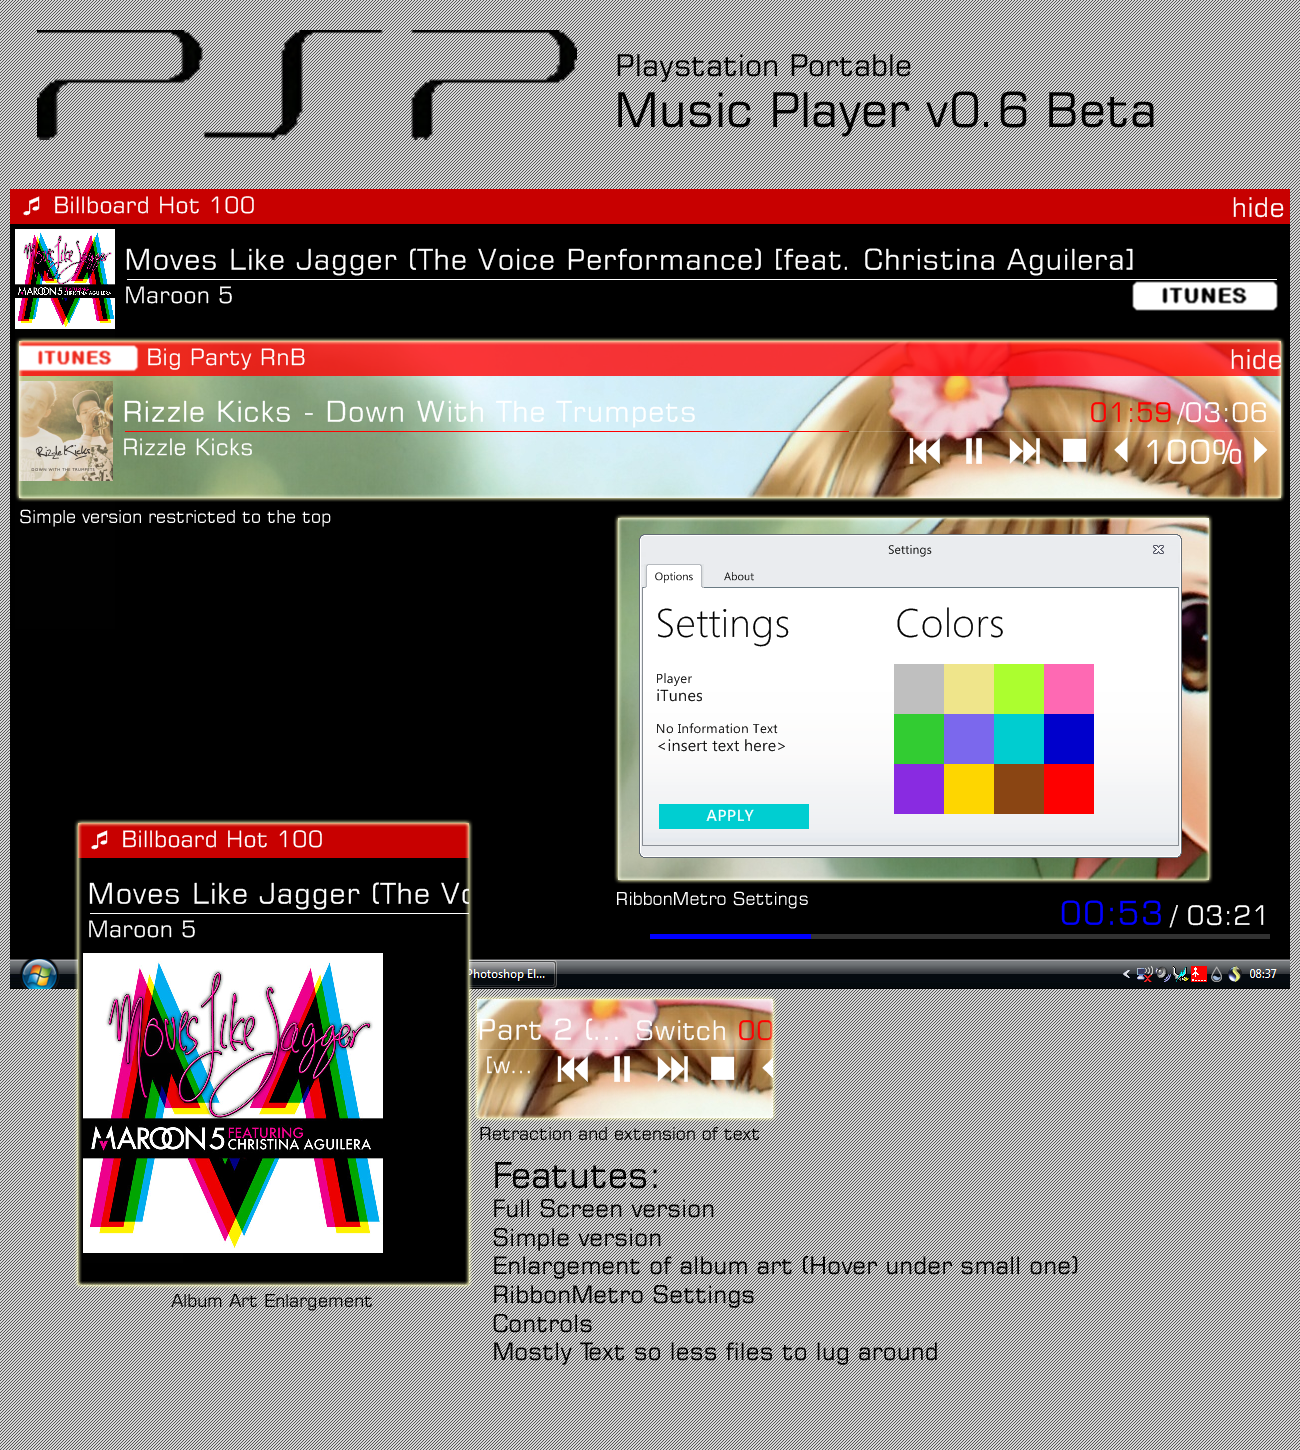The height and width of the screenshot is (1450, 1300).
Task: Pick the pale yellow color swatch
Action: coord(969,689)
